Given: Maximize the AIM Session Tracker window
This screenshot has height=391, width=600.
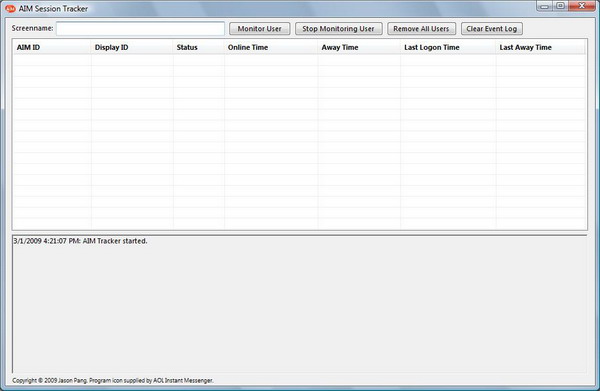Looking at the screenshot, I should point(560,6).
